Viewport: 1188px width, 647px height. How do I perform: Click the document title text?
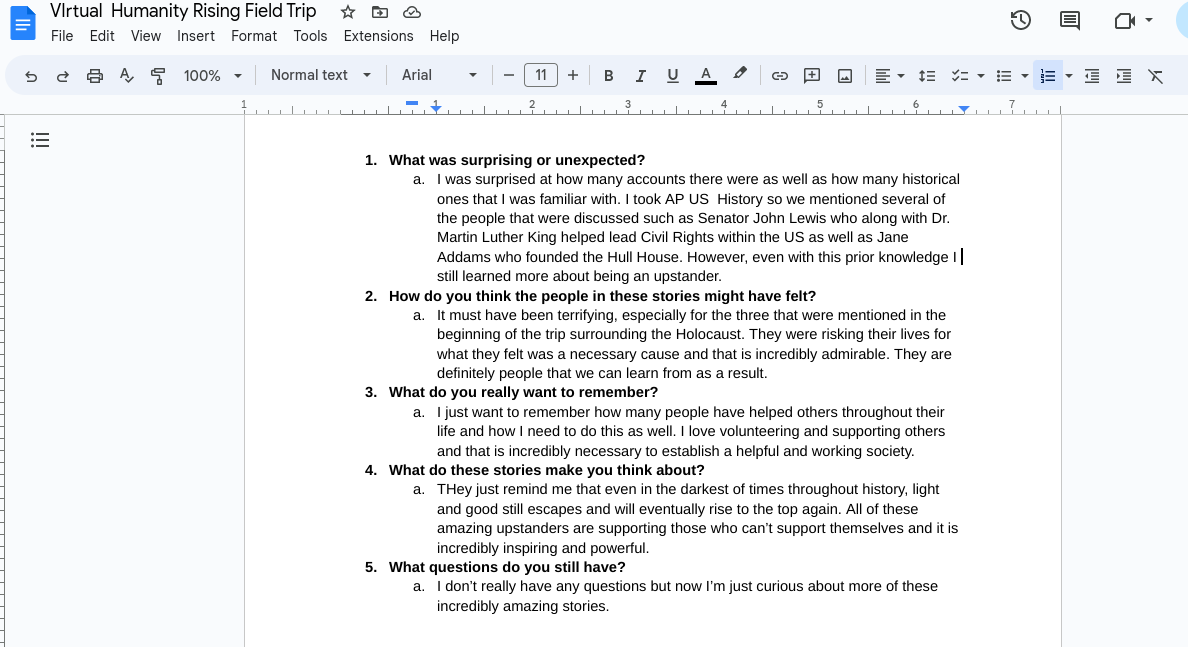pos(183,11)
